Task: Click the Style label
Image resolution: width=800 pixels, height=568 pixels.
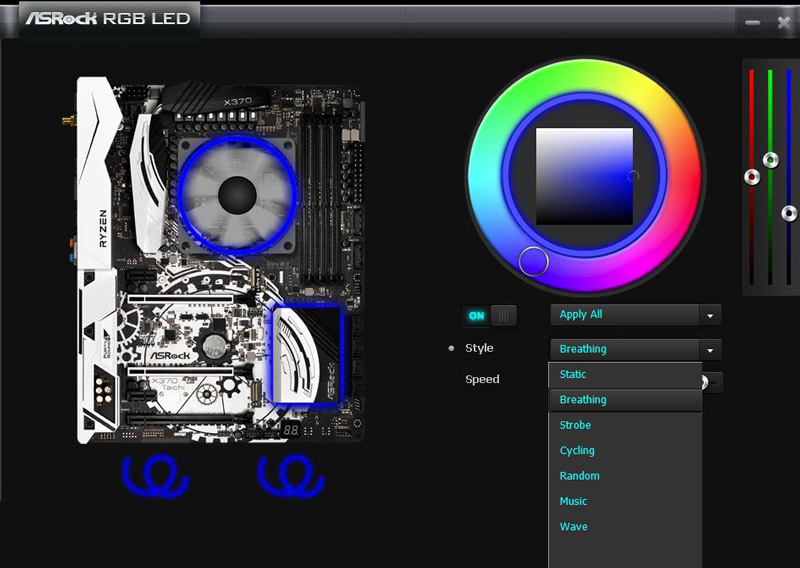Action: click(x=479, y=348)
